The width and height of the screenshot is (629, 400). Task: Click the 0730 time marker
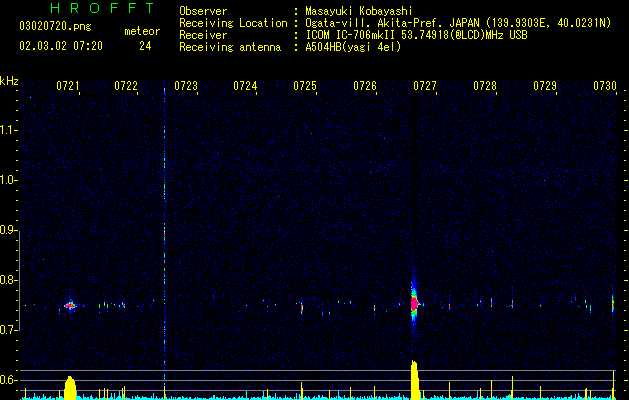click(x=605, y=86)
